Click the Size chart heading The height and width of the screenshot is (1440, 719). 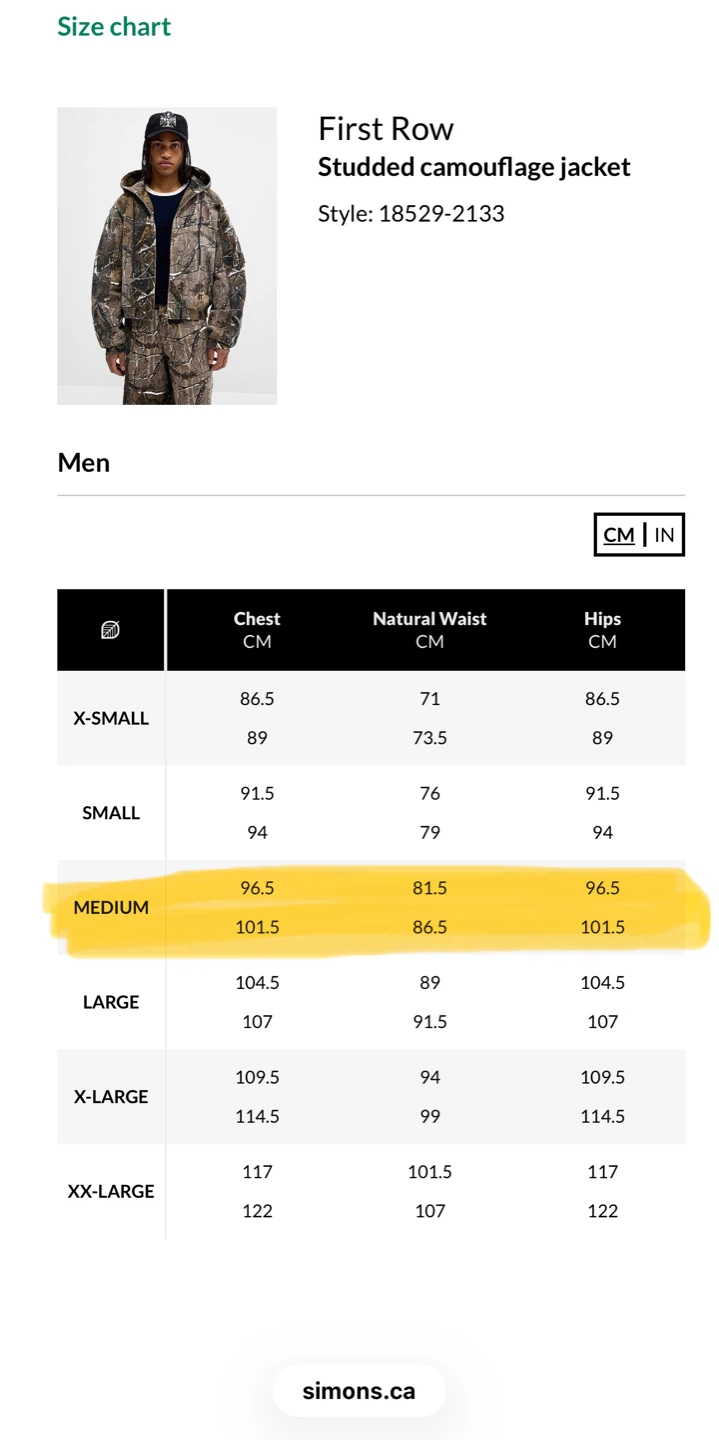[x=114, y=27]
